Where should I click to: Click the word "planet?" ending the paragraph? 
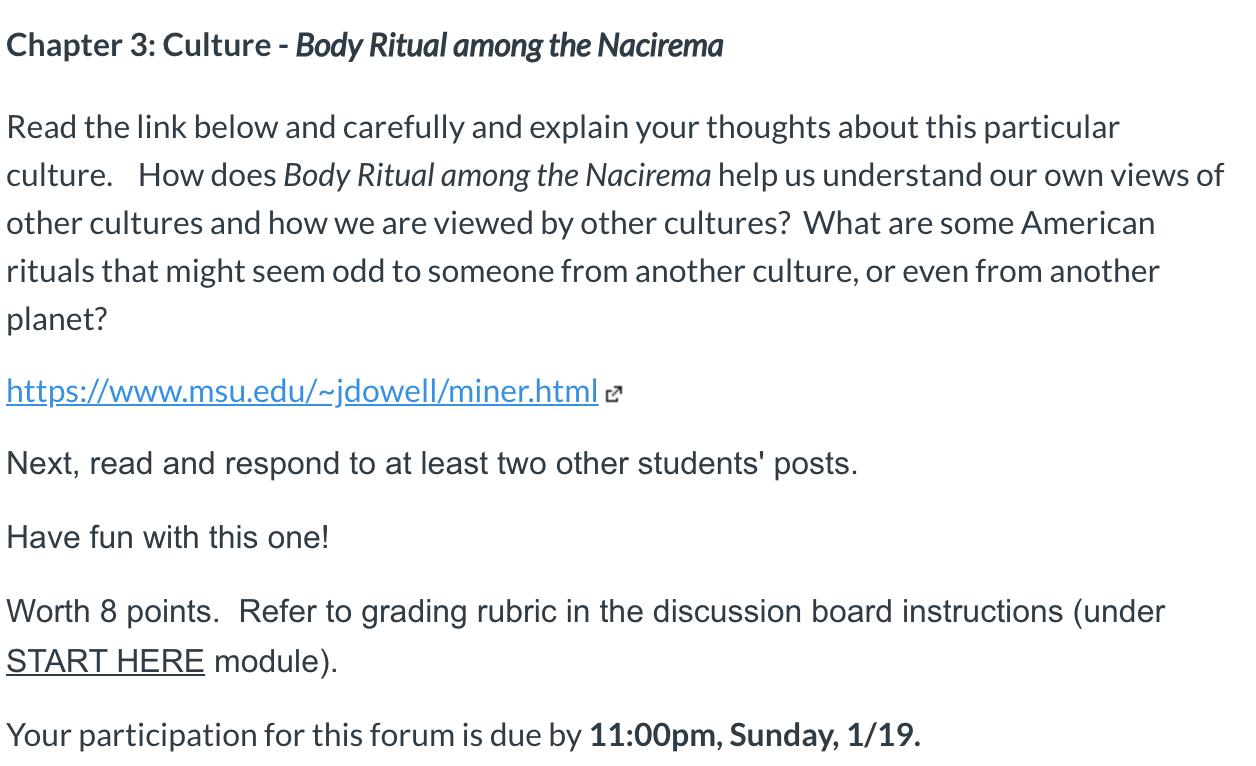coord(56,320)
